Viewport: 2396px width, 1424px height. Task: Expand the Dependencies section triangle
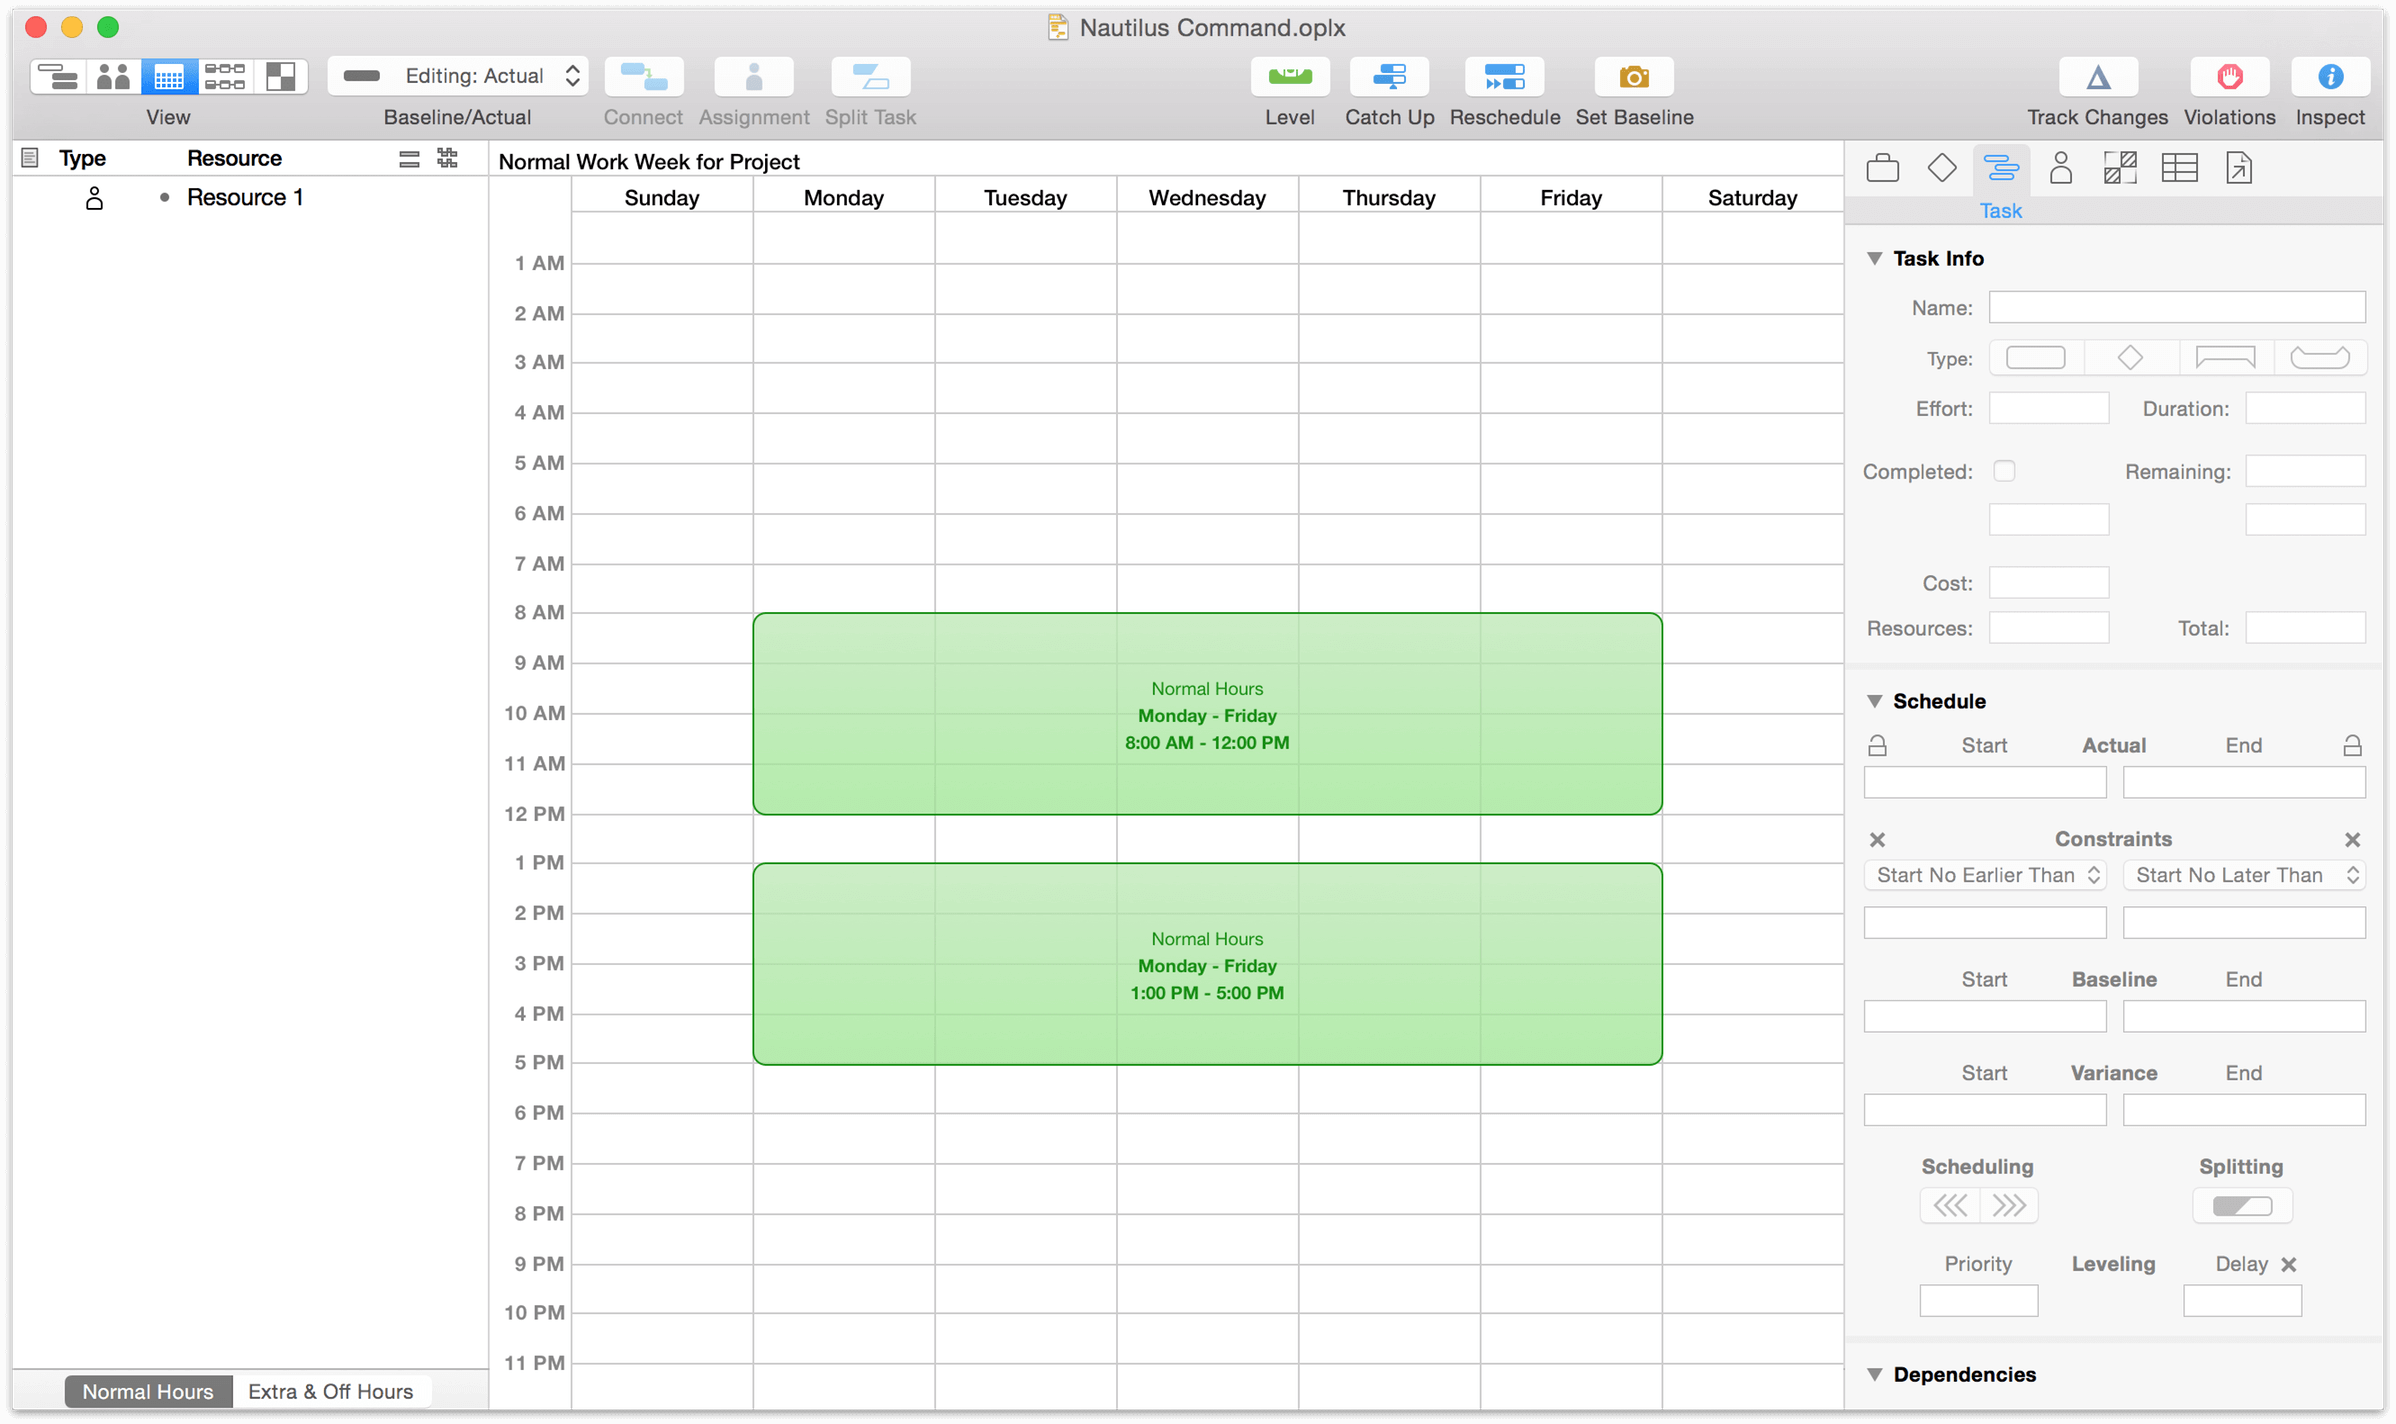click(1875, 1375)
